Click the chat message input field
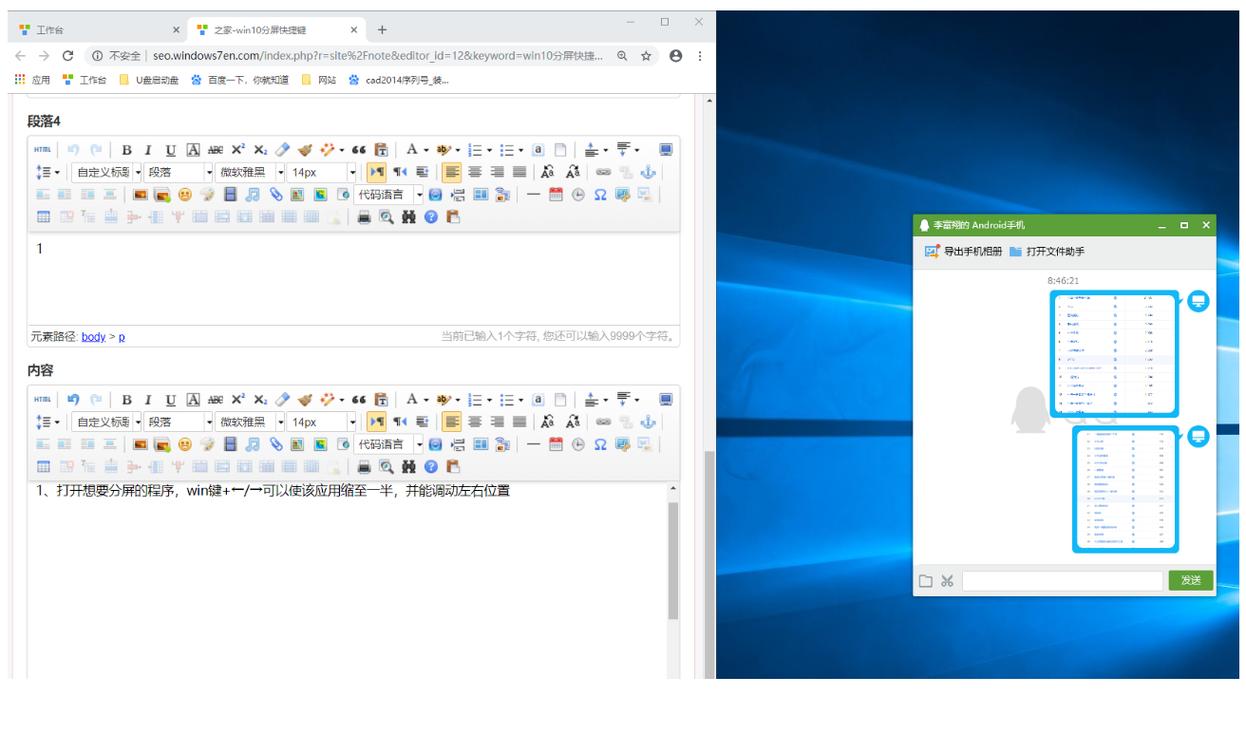1246x752 pixels. pyautogui.click(x=1063, y=581)
